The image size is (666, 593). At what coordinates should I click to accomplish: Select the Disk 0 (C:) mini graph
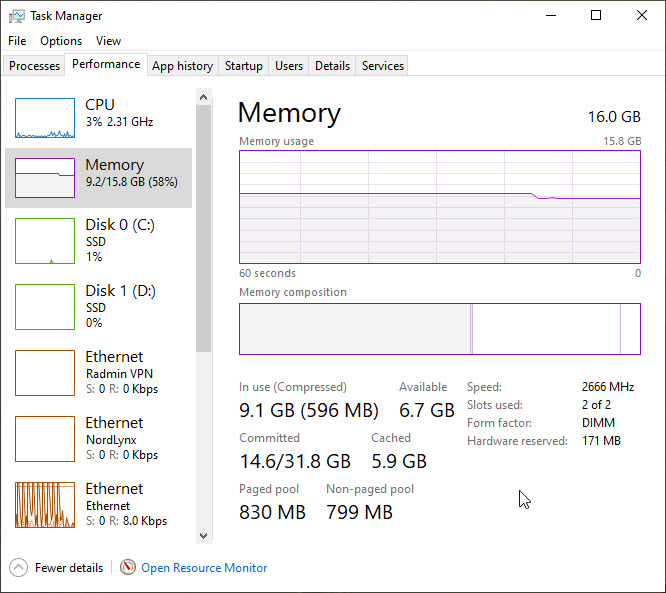45,241
